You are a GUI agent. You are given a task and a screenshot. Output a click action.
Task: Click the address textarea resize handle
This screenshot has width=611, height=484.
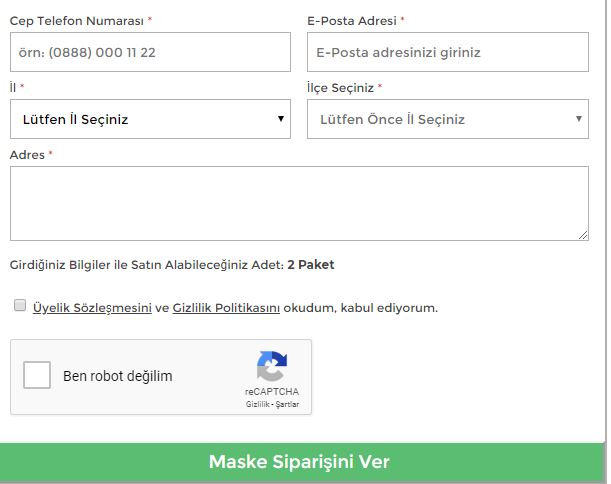coord(583,235)
